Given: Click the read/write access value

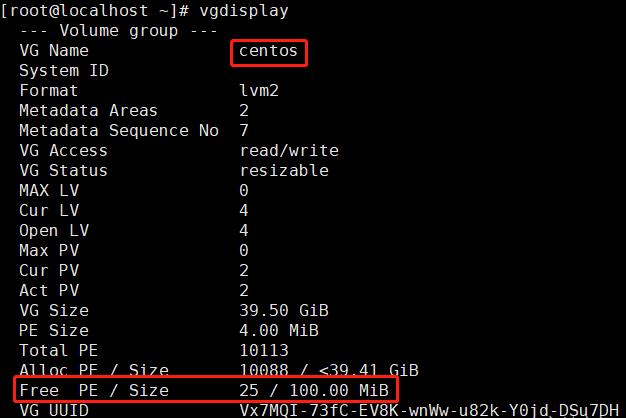Looking at the screenshot, I should [x=289, y=151].
